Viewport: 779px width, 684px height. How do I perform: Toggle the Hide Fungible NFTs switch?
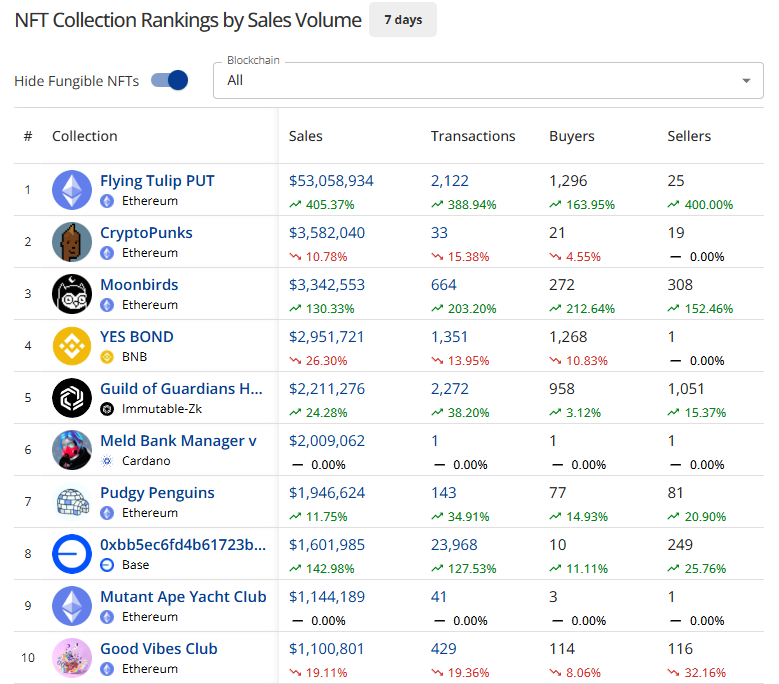click(x=170, y=80)
